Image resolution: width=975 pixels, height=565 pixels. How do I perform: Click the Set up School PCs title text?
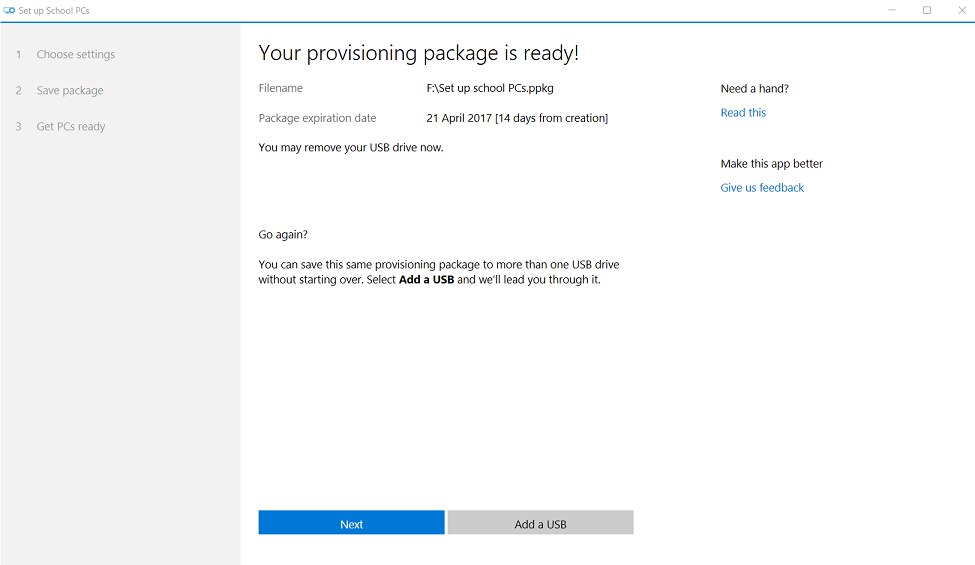(x=54, y=11)
